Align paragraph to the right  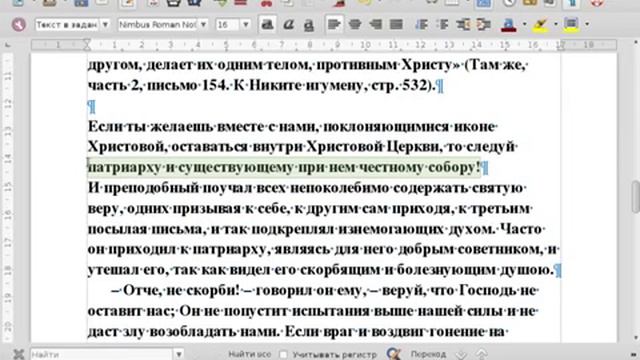[375, 24]
